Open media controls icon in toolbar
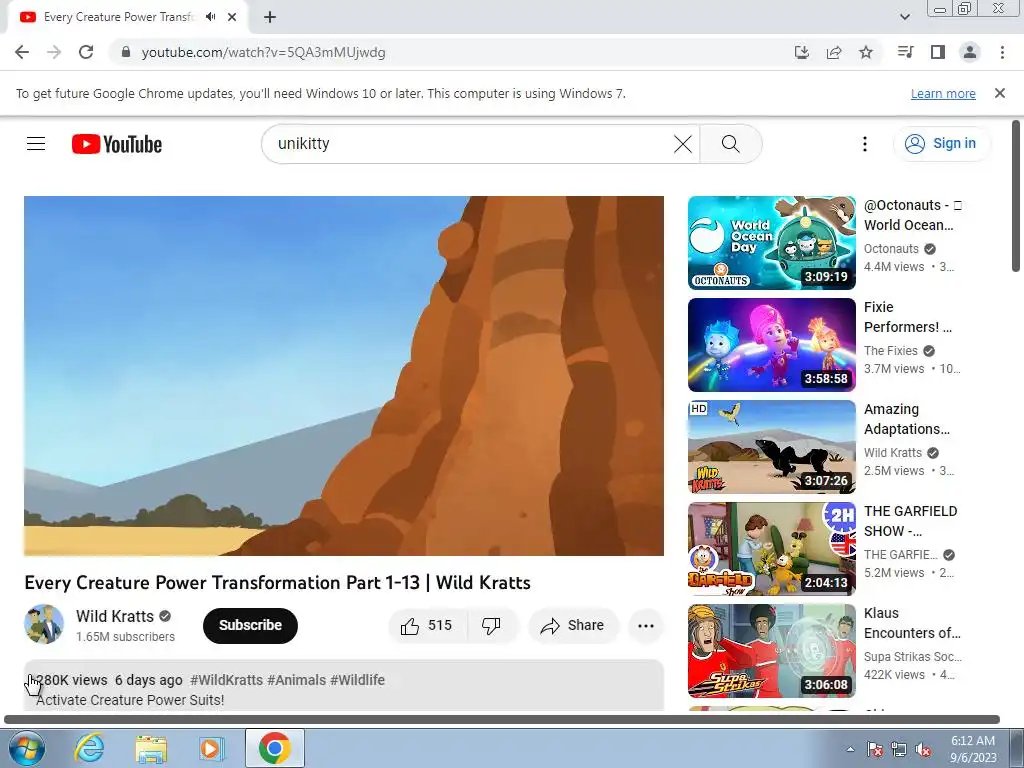This screenshot has height=768, width=1024. click(906, 52)
